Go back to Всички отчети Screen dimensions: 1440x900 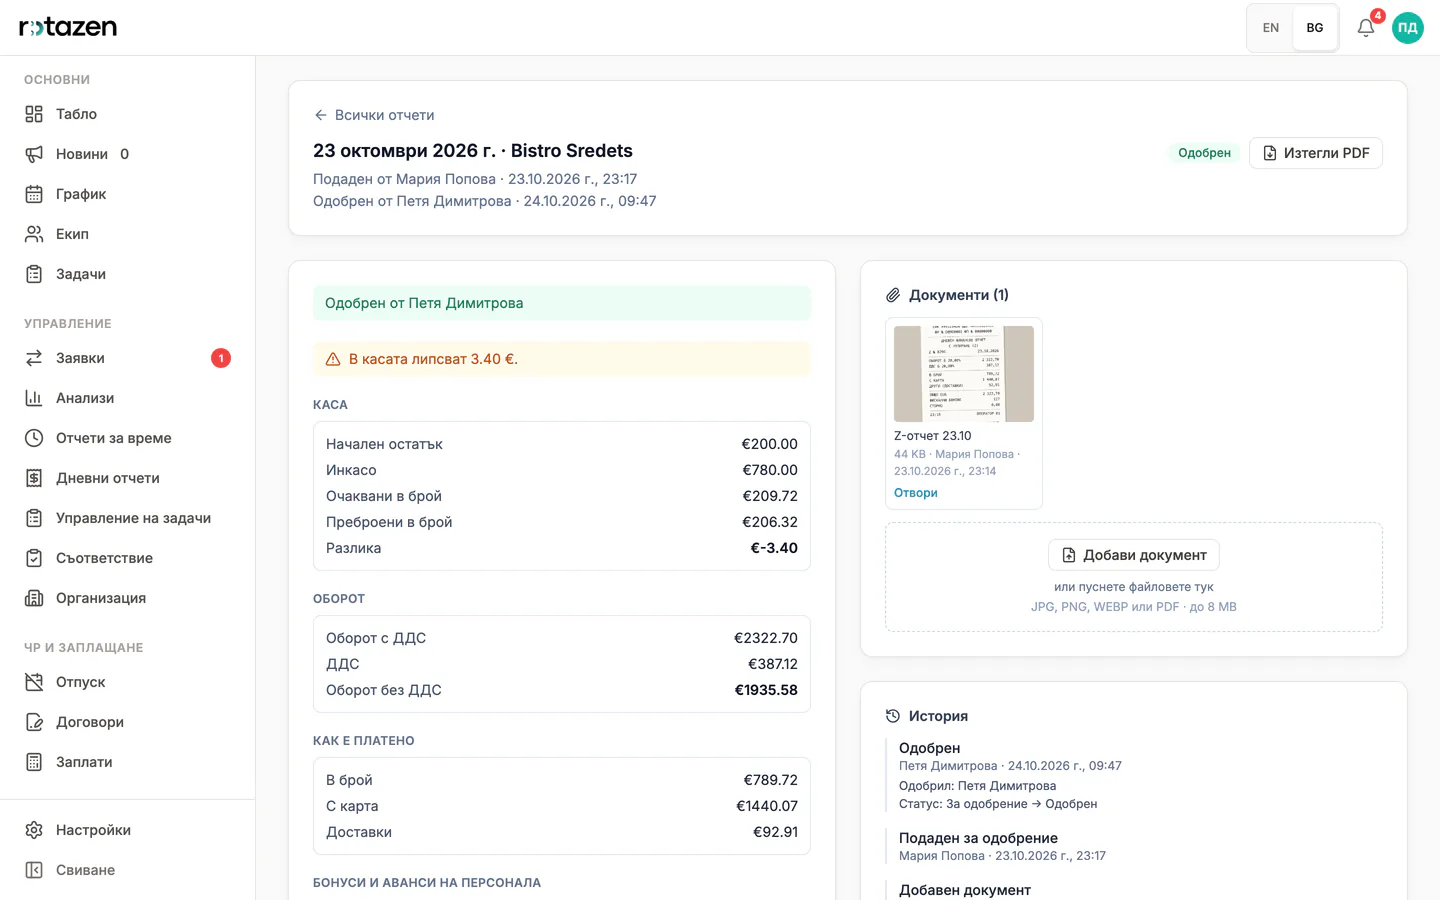pos(374,115)
